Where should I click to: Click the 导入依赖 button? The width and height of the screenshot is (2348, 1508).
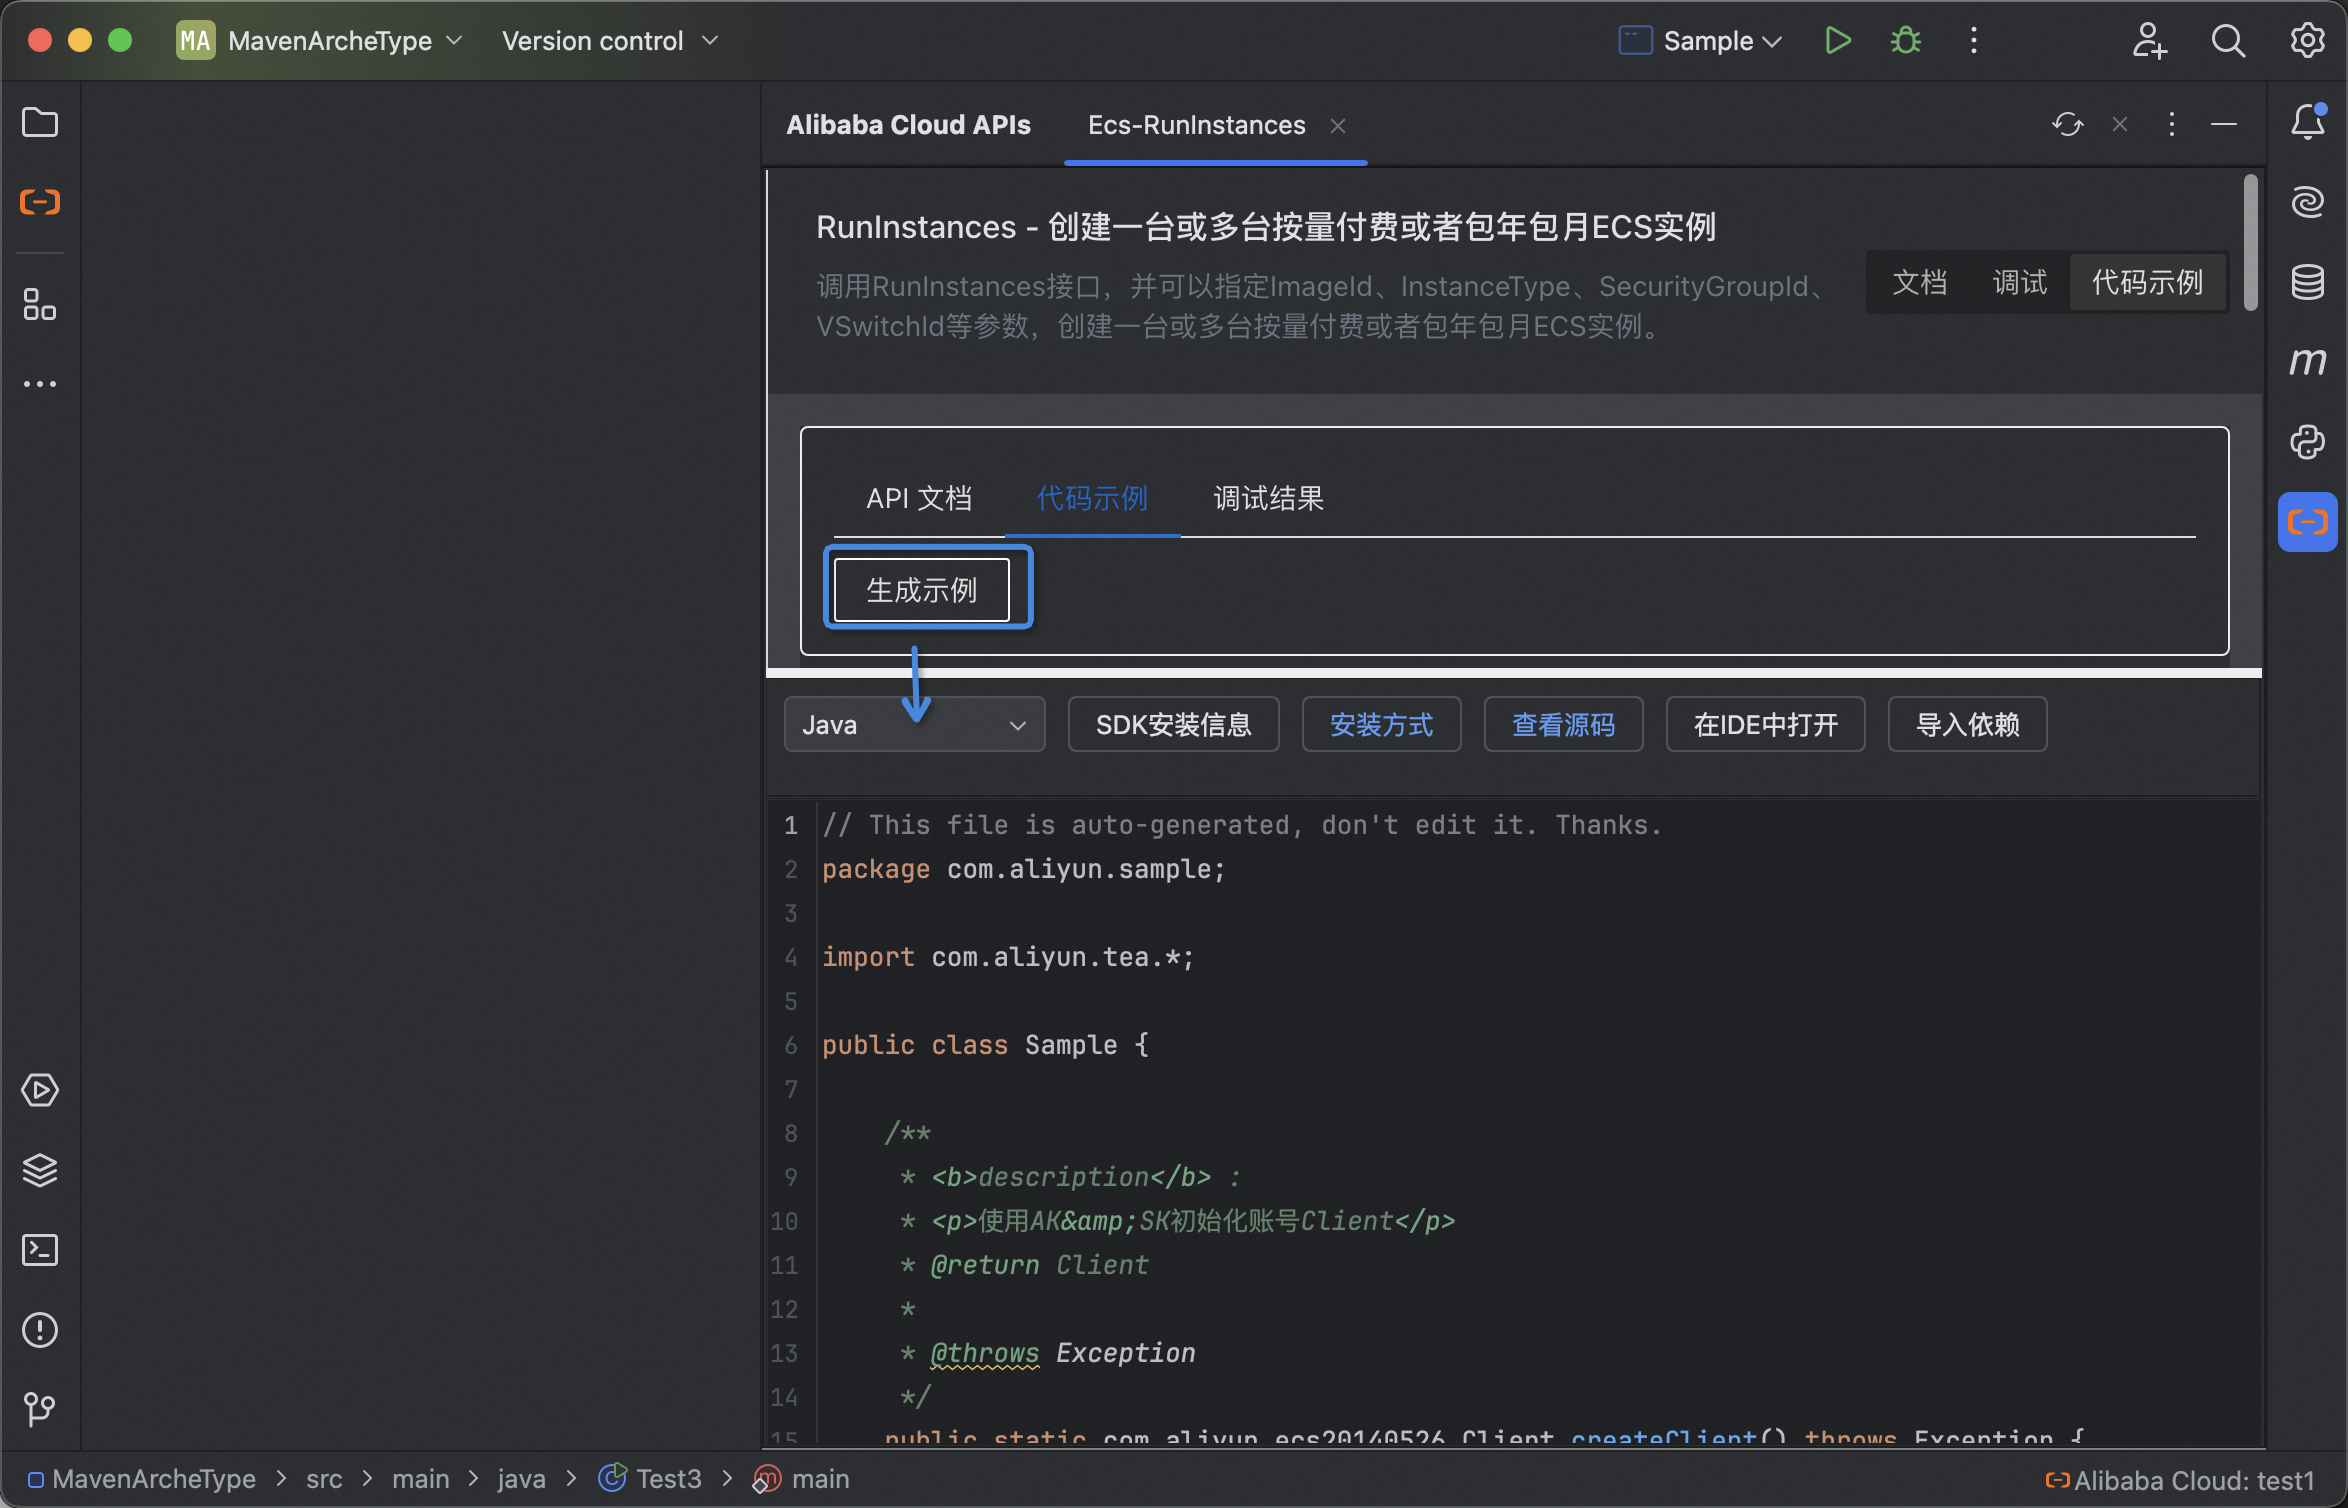tap(1968, 725)
